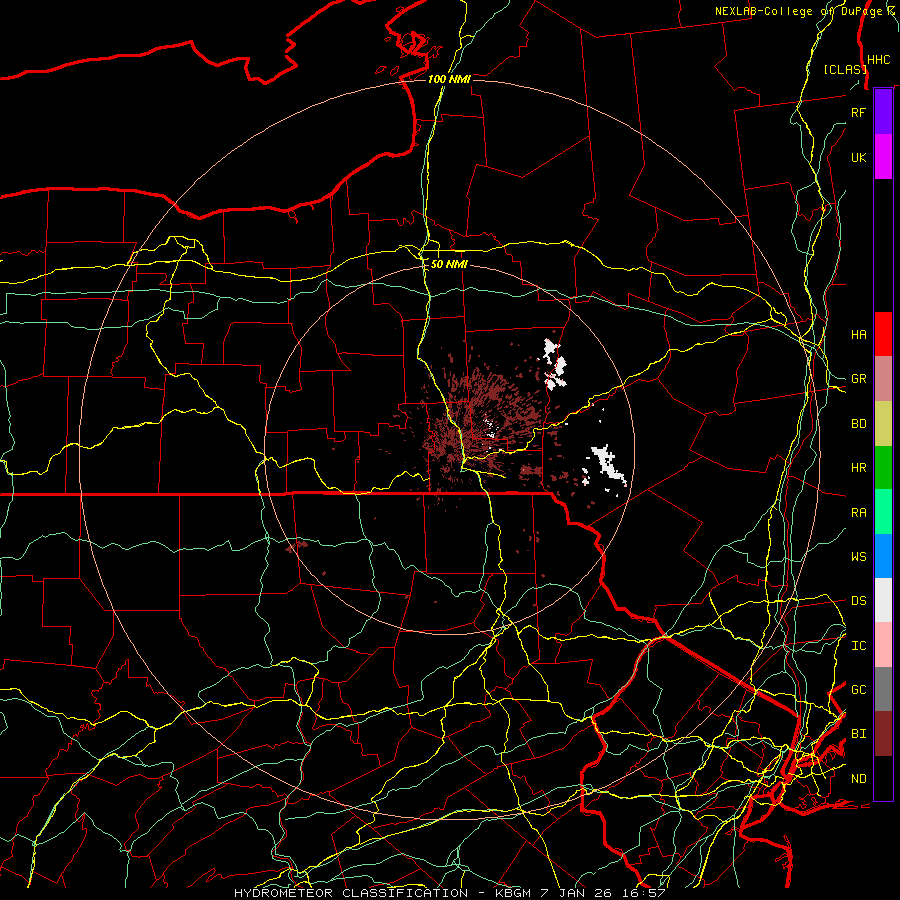Click the GC legend label
This screenshot has width=900, height=900.
tap(858, 689)
